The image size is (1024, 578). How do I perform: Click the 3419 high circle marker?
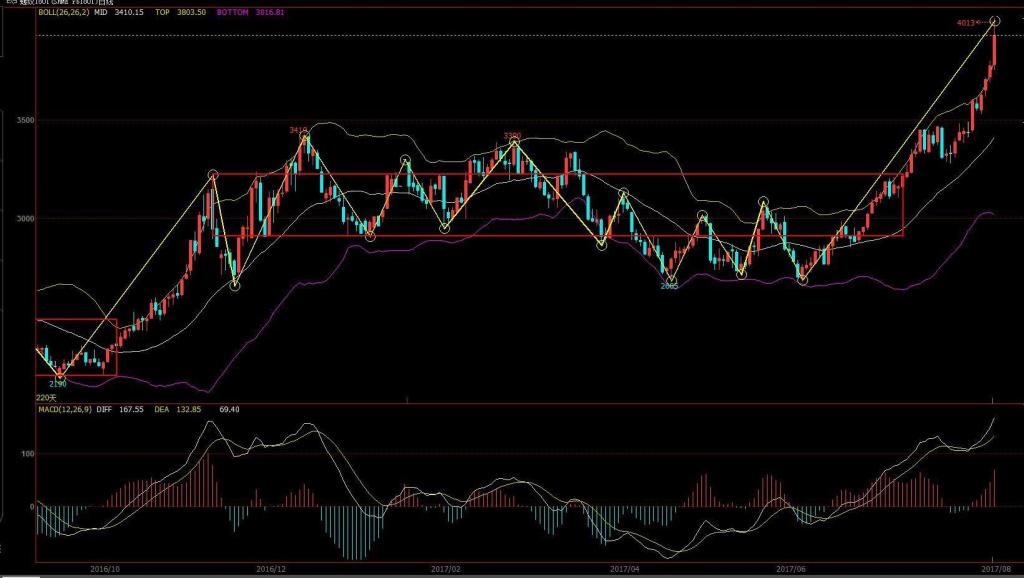click(x=305, y=138)
